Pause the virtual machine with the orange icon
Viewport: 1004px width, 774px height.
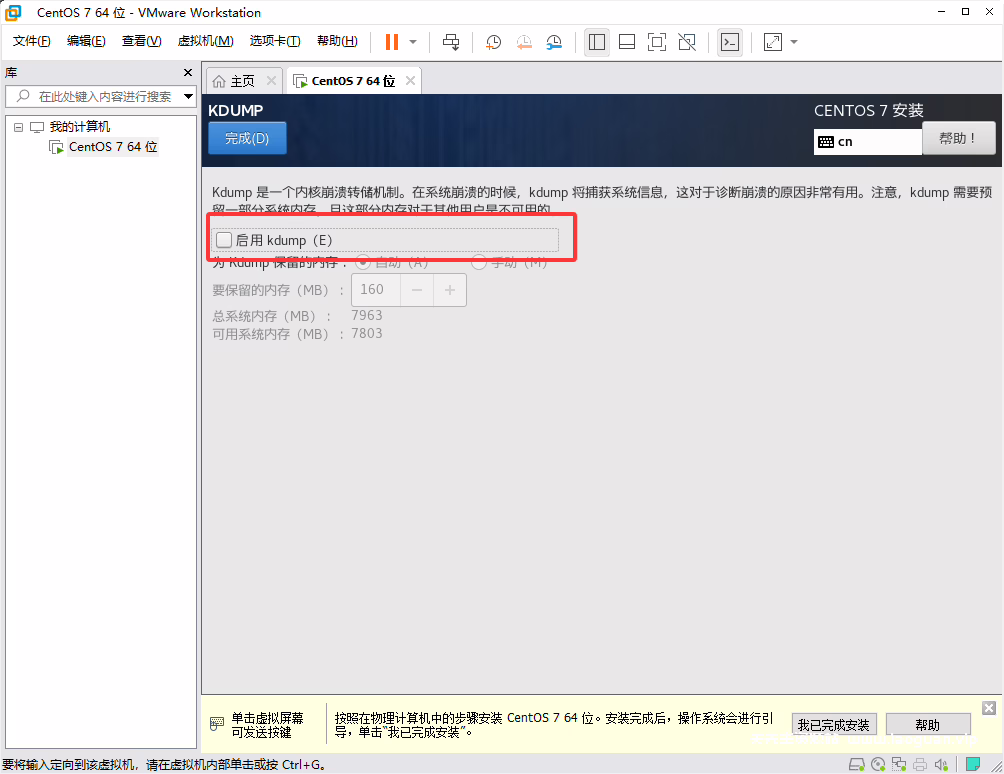[x=392, y=42]
